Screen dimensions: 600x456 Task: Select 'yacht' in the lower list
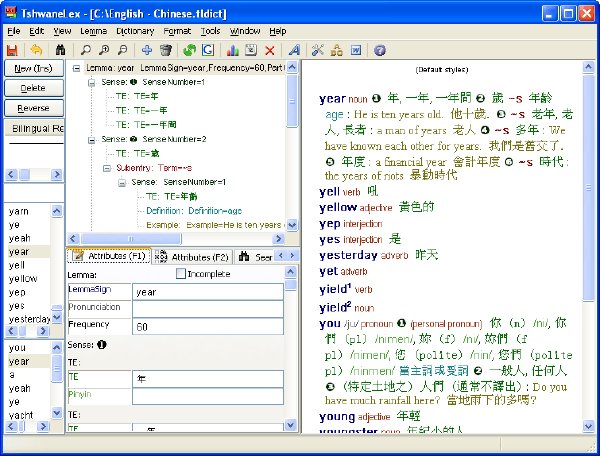(x=21, y=415)
